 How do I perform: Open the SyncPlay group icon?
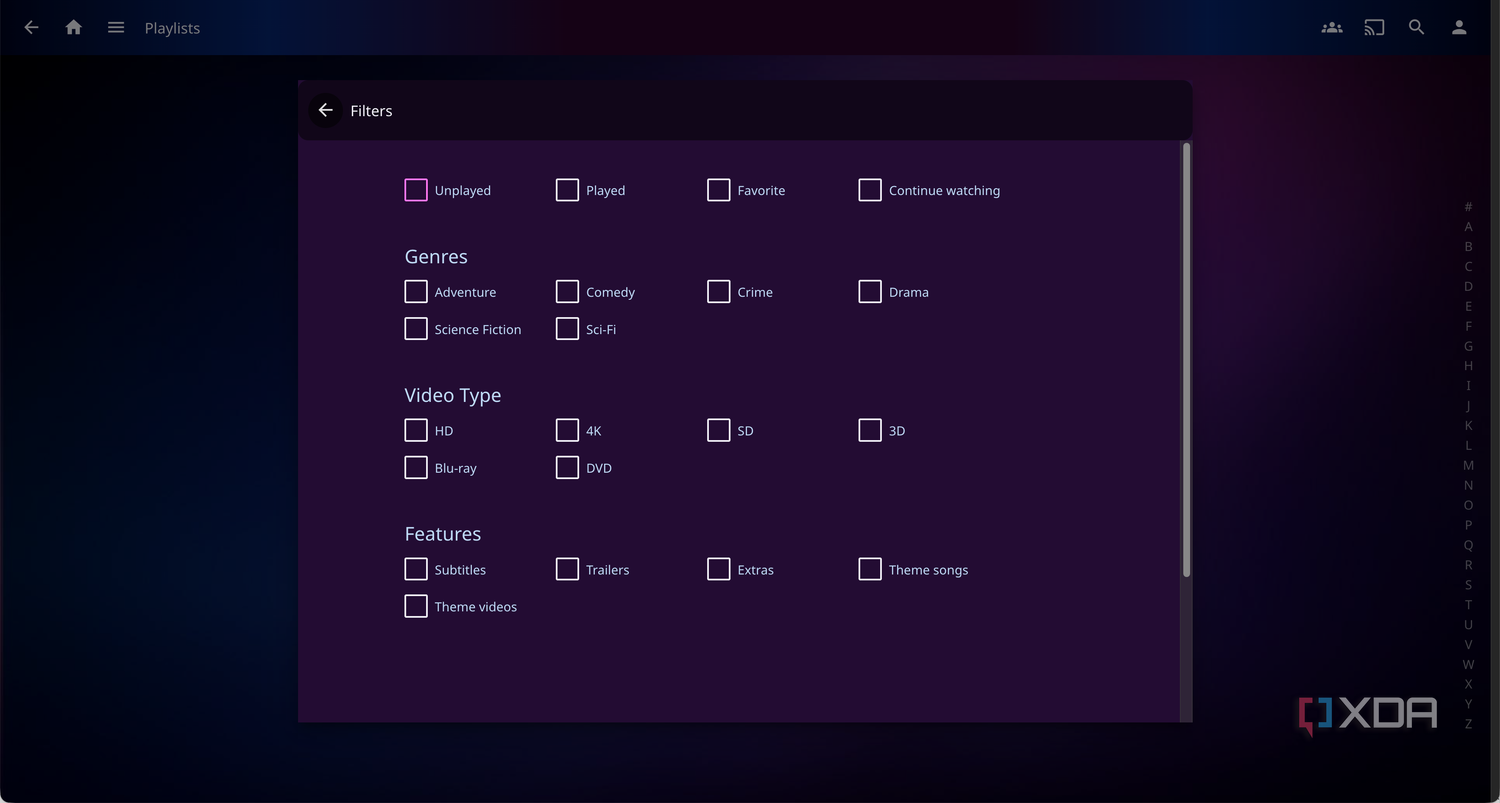1332,28
